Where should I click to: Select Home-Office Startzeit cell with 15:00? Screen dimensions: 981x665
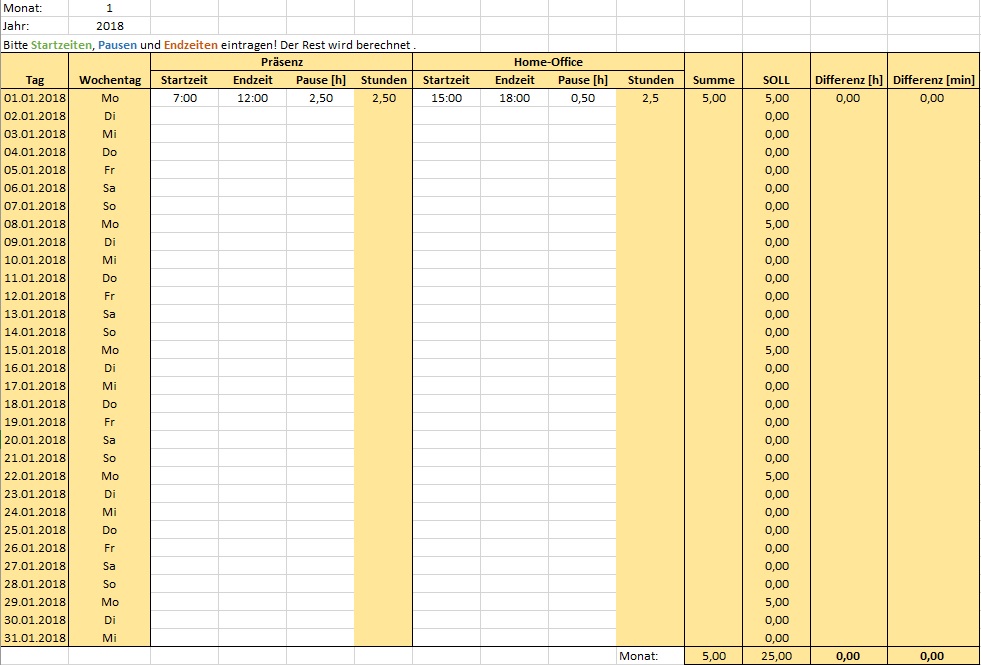[x=446, y=98]
